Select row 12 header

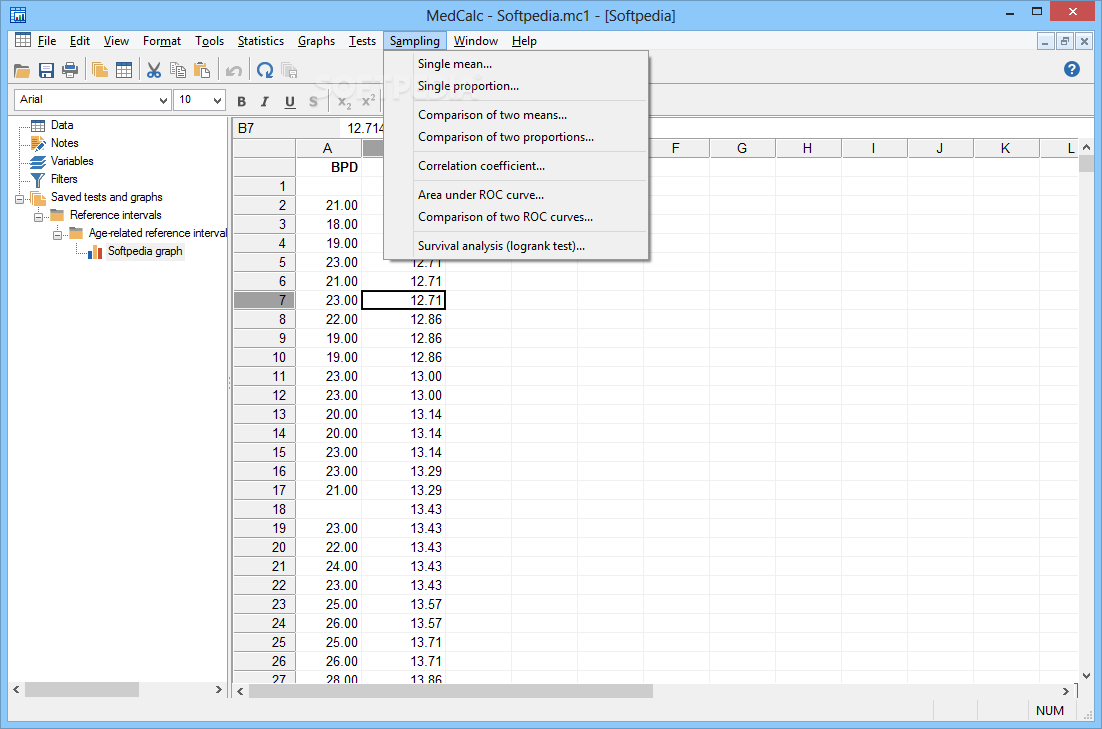coord(264,395)
